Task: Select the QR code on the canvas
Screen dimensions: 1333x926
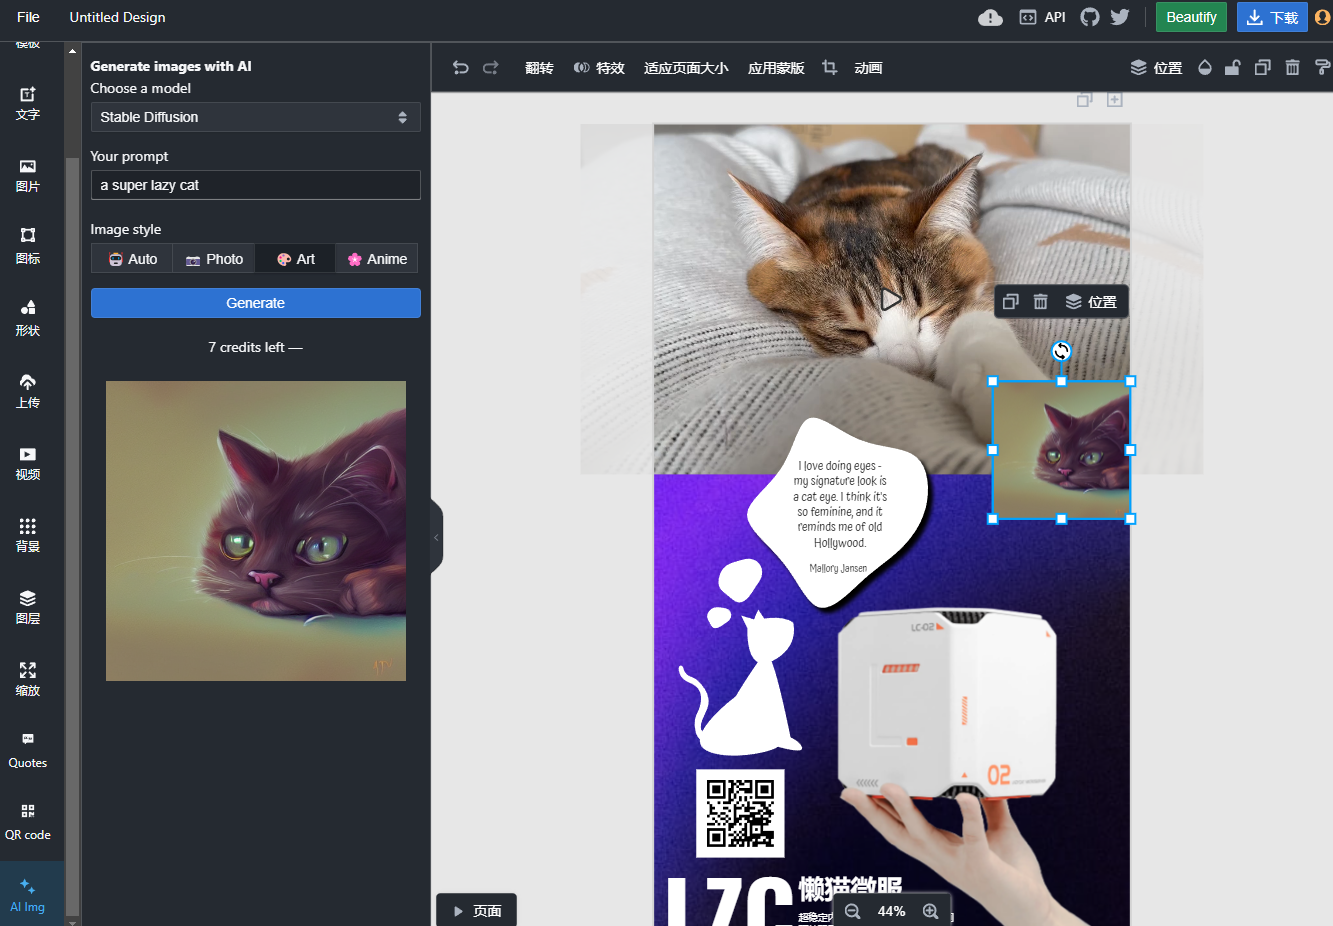Action: click(x=740, y=813)
